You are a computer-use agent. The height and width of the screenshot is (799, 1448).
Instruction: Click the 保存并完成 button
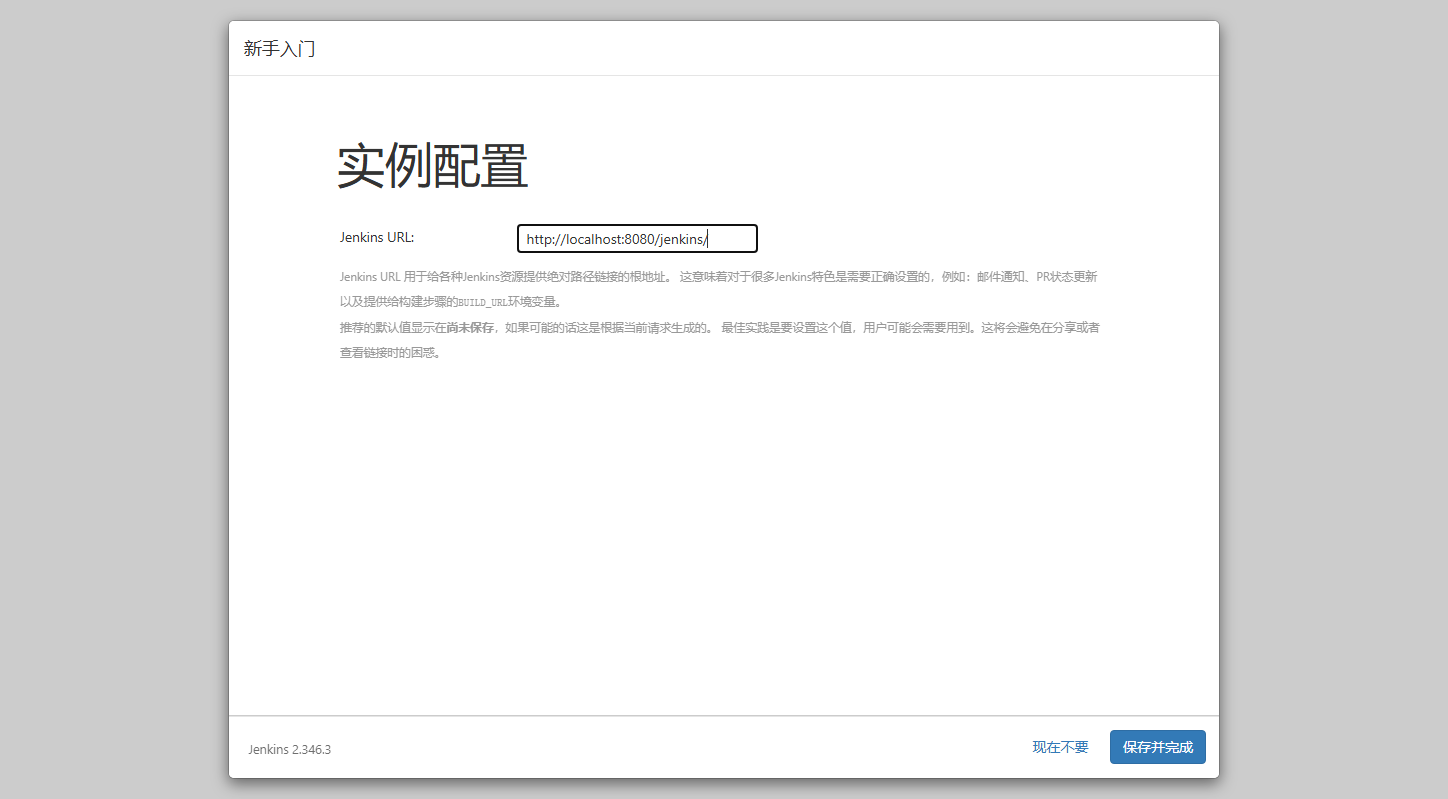(1157, 747)
